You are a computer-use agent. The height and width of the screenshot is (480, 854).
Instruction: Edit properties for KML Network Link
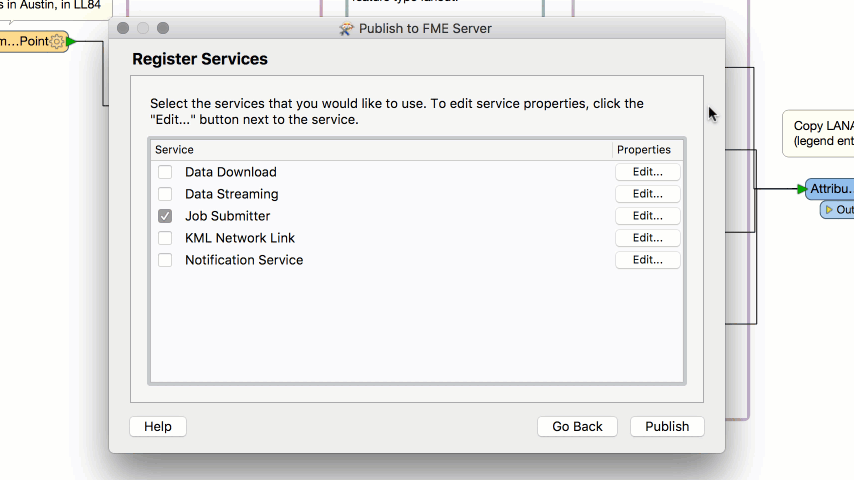point(648,238)
